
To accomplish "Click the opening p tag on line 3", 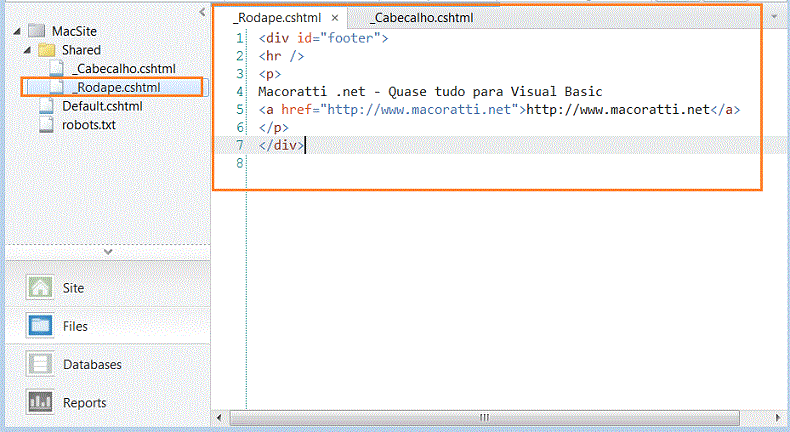I will (x=270, y=74).
